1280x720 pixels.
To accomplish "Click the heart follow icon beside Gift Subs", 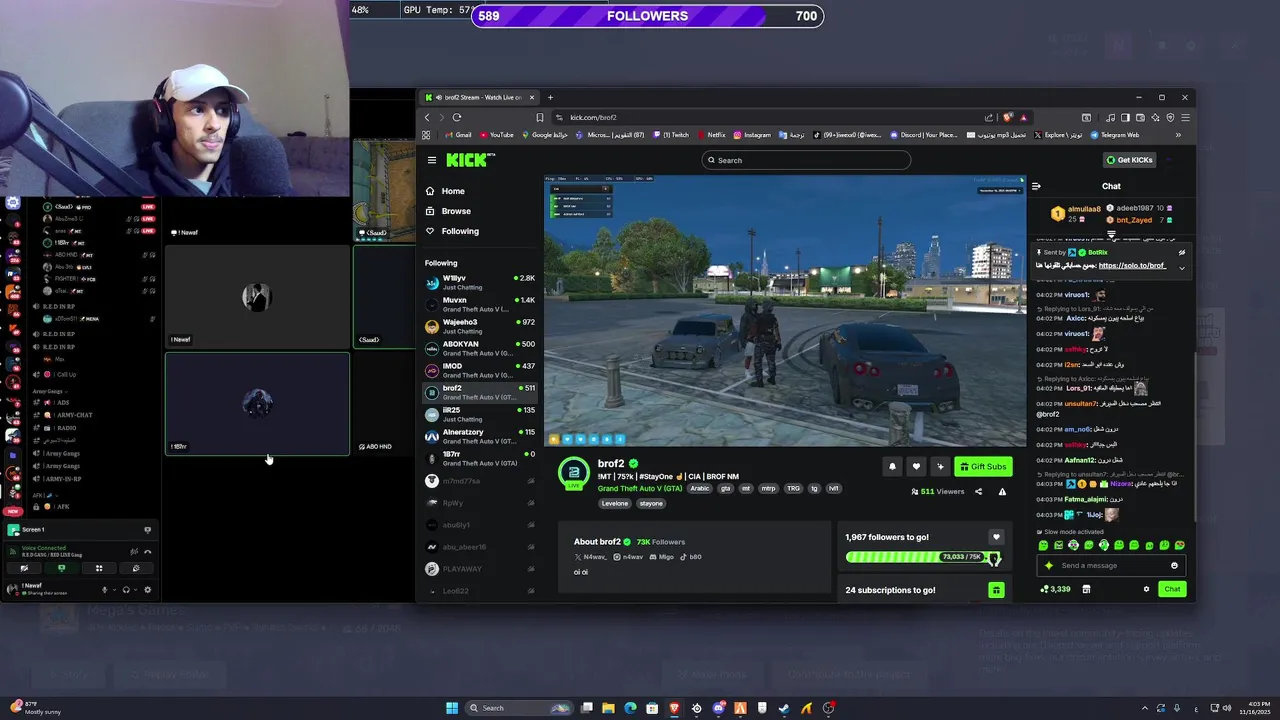I will point(916,466).
